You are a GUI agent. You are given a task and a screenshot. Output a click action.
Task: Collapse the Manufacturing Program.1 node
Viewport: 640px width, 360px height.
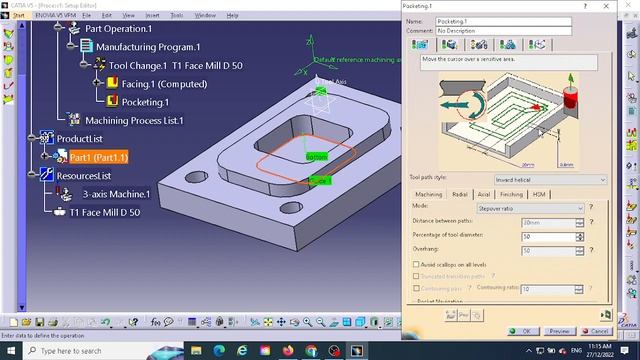coord(71,46)
